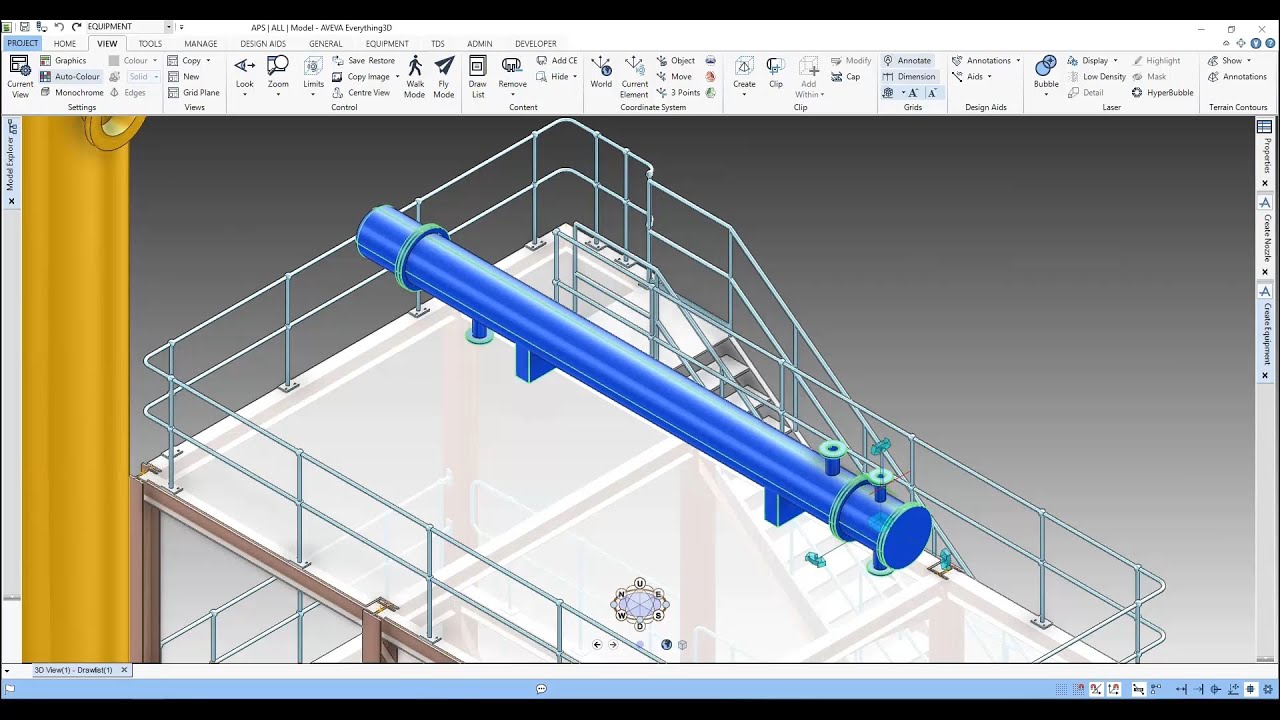Image resolution: width=1280 pixels, height=720 pixels.
Task: Switch to the TOOLS tab
Action: (150, 44)
